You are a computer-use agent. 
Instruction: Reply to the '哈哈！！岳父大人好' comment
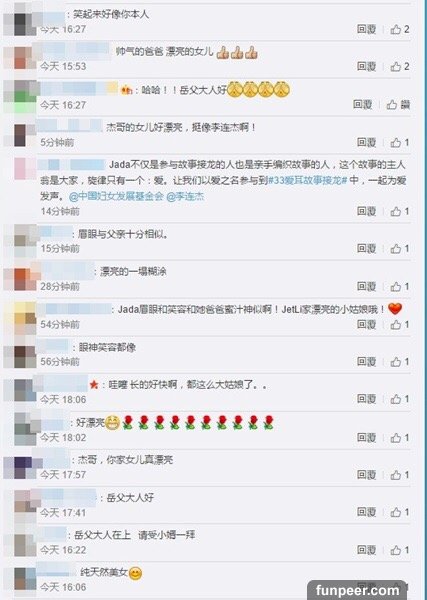click(362, 104)
